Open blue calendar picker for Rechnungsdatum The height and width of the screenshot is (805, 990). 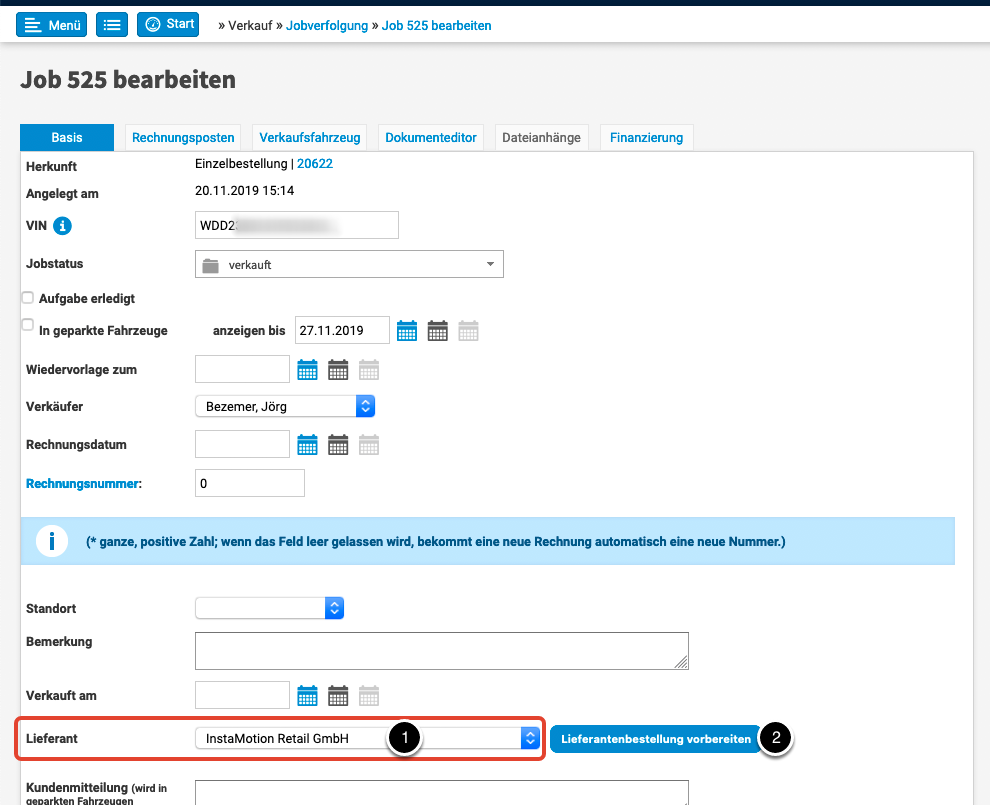point(307,445)
